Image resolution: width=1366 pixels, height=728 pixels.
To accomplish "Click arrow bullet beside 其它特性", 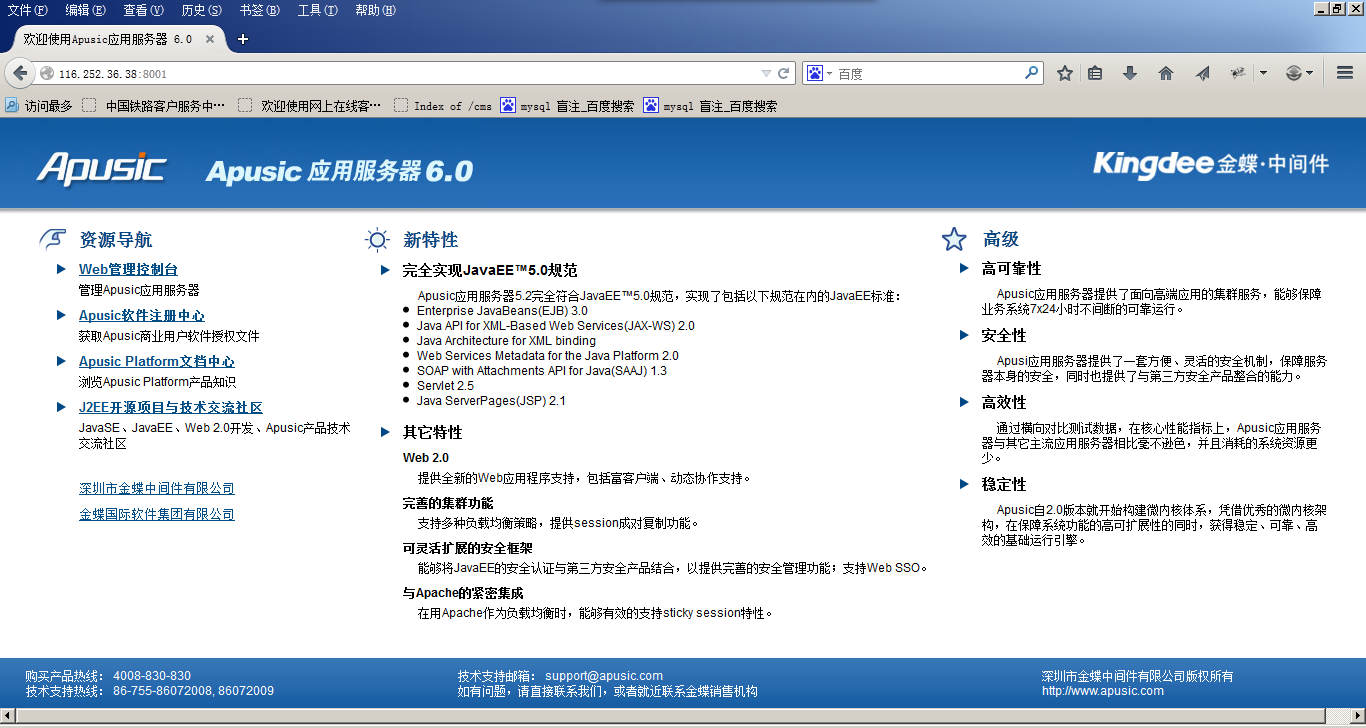I will coord(386,432).
